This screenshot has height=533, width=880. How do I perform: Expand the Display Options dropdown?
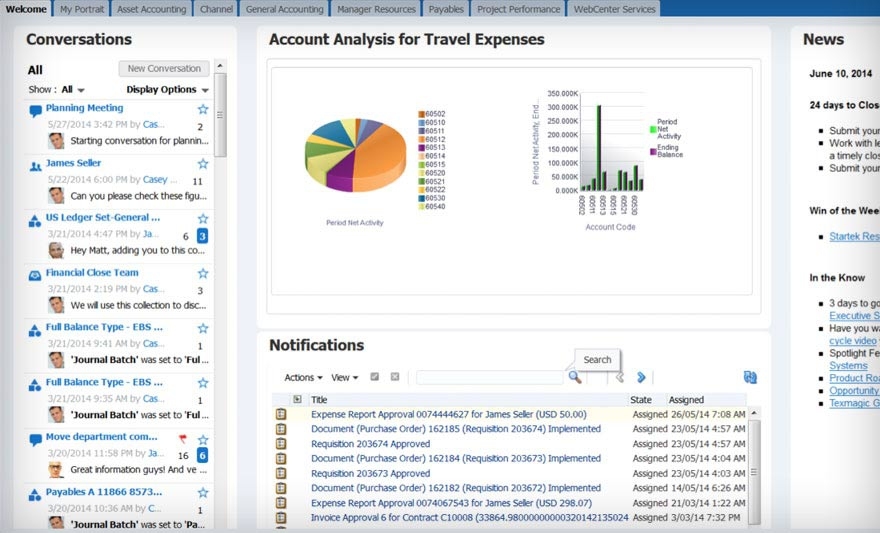[x=166, y=90]
